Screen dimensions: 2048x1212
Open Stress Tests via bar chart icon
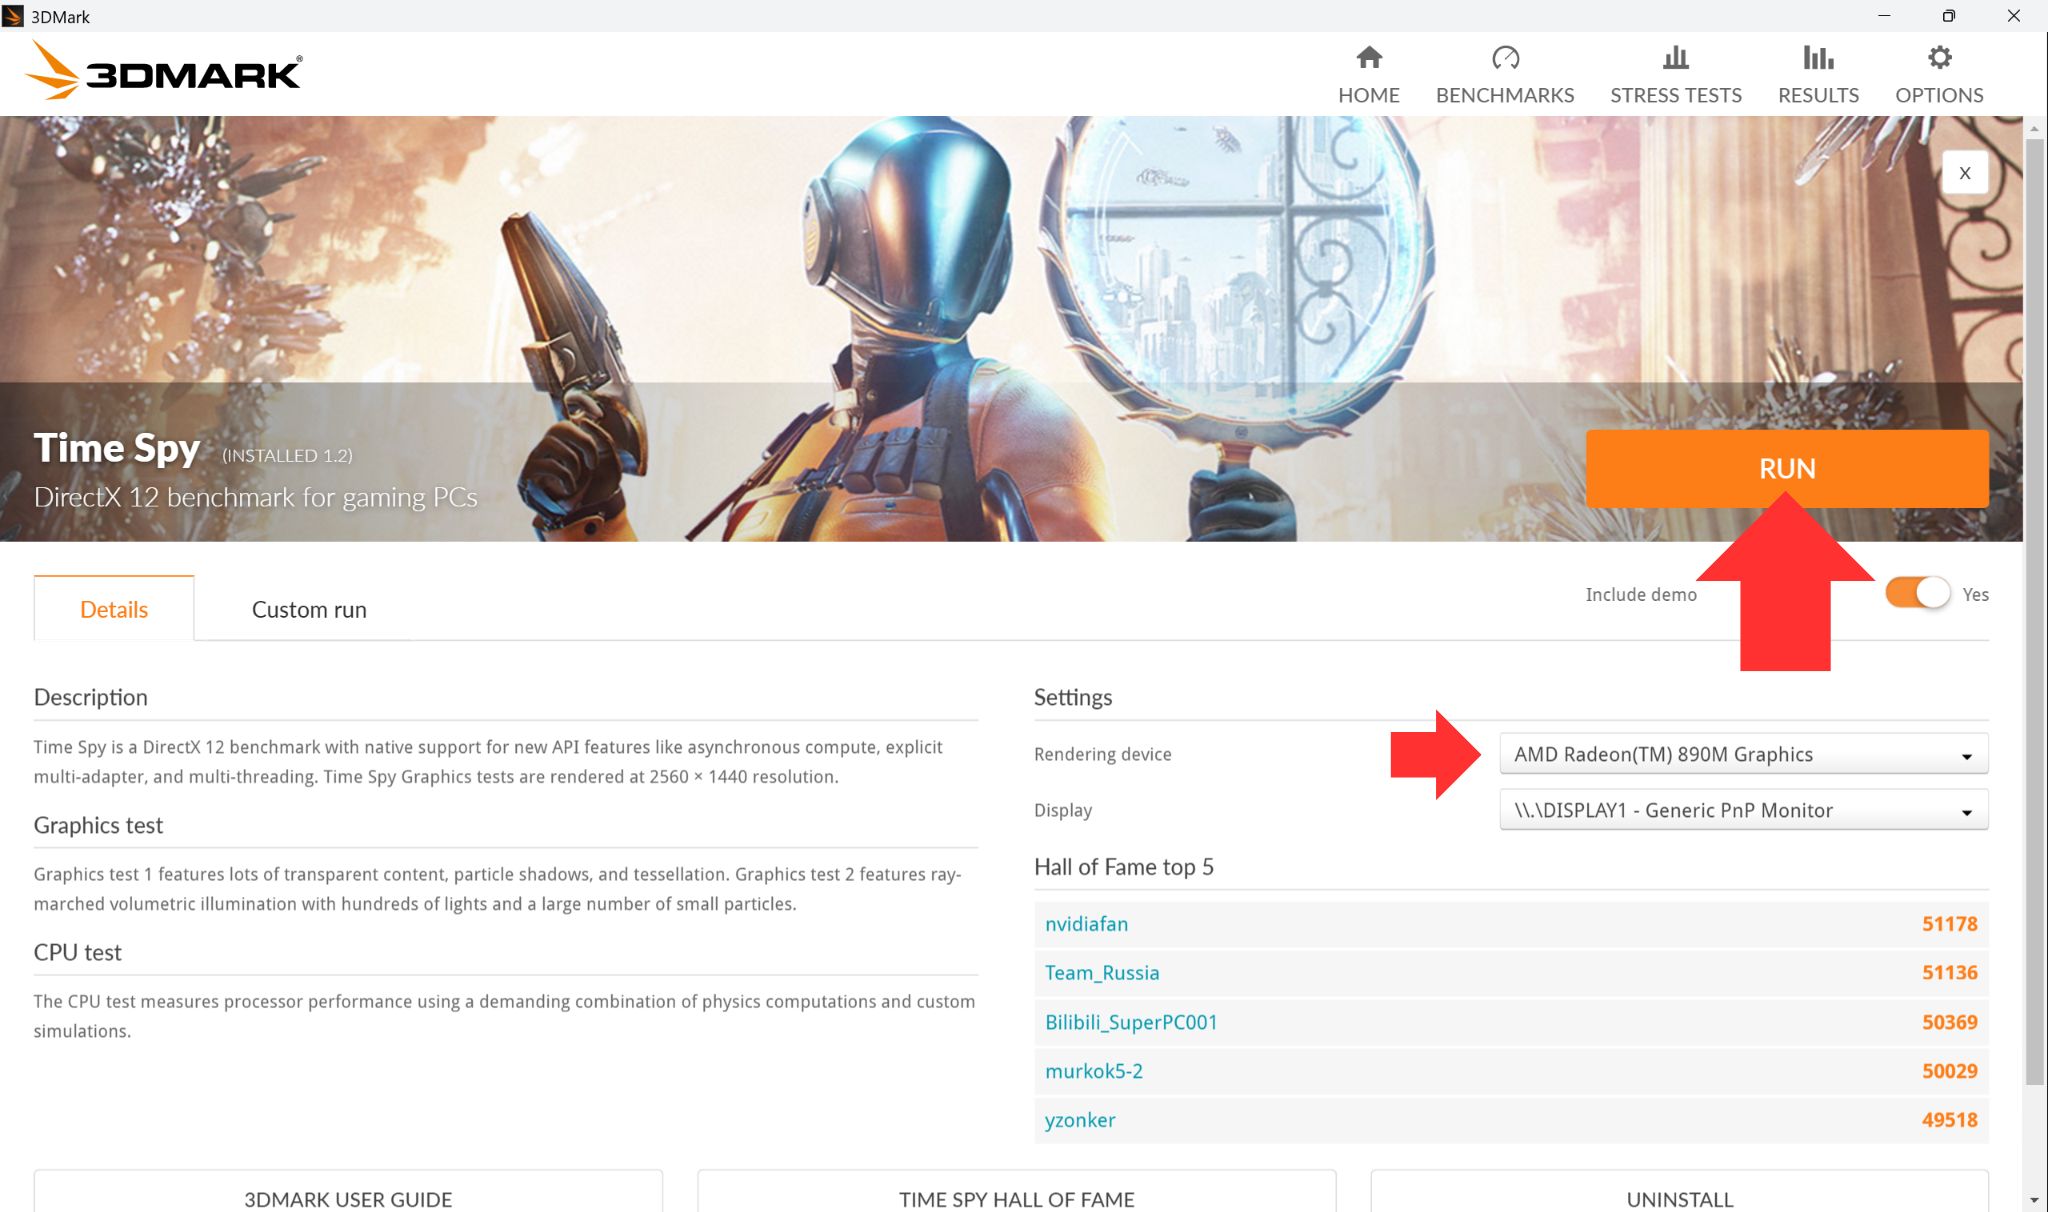pos(1676,57)
